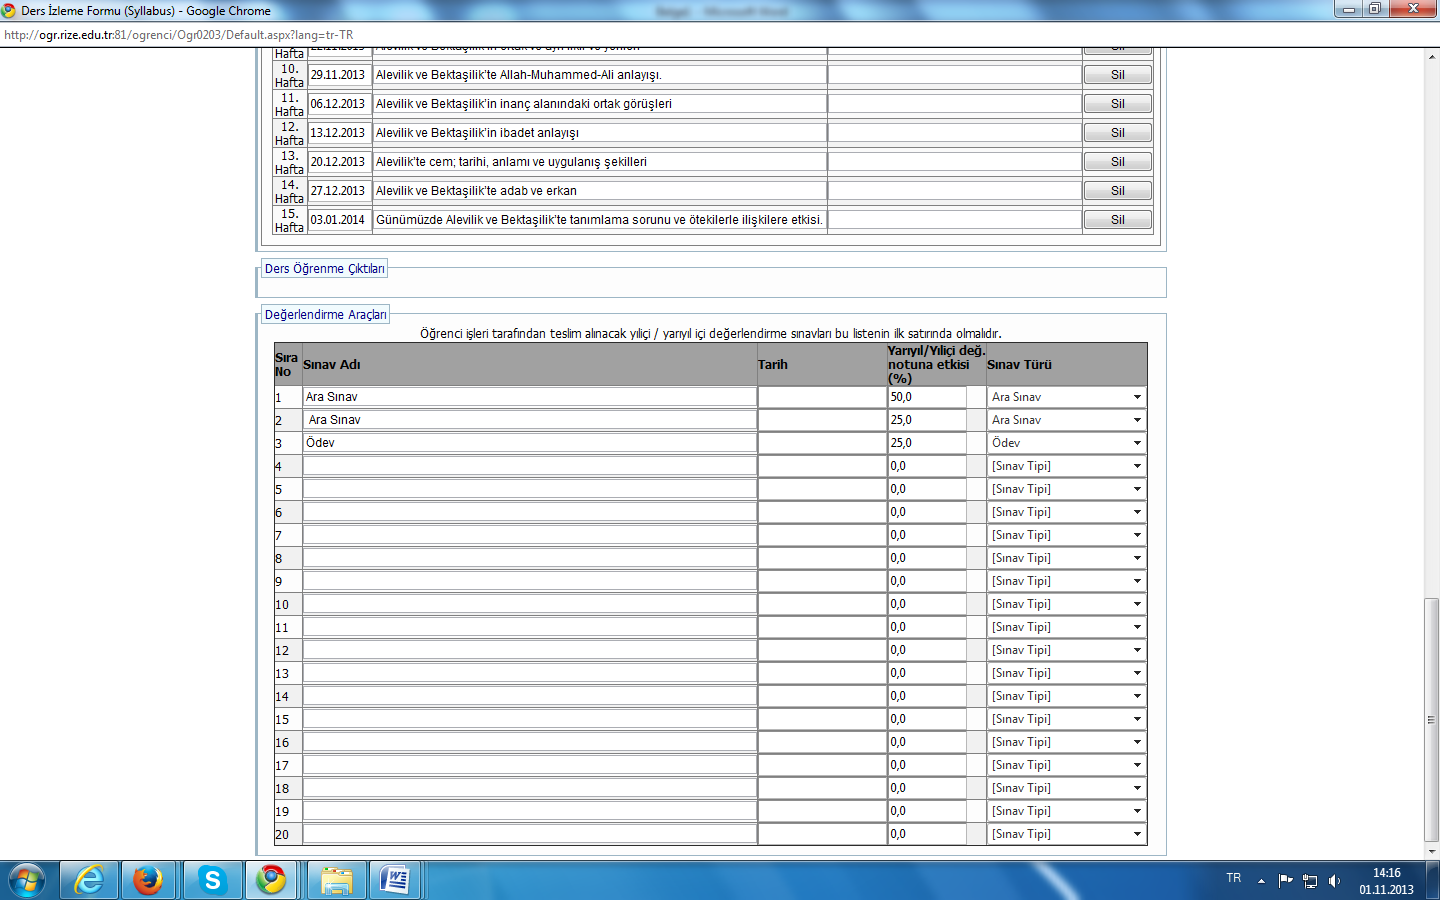Click Ders Öğrenme Çıktıları section label
This screenshot has width=1440, height=900.
coord(324,269)
